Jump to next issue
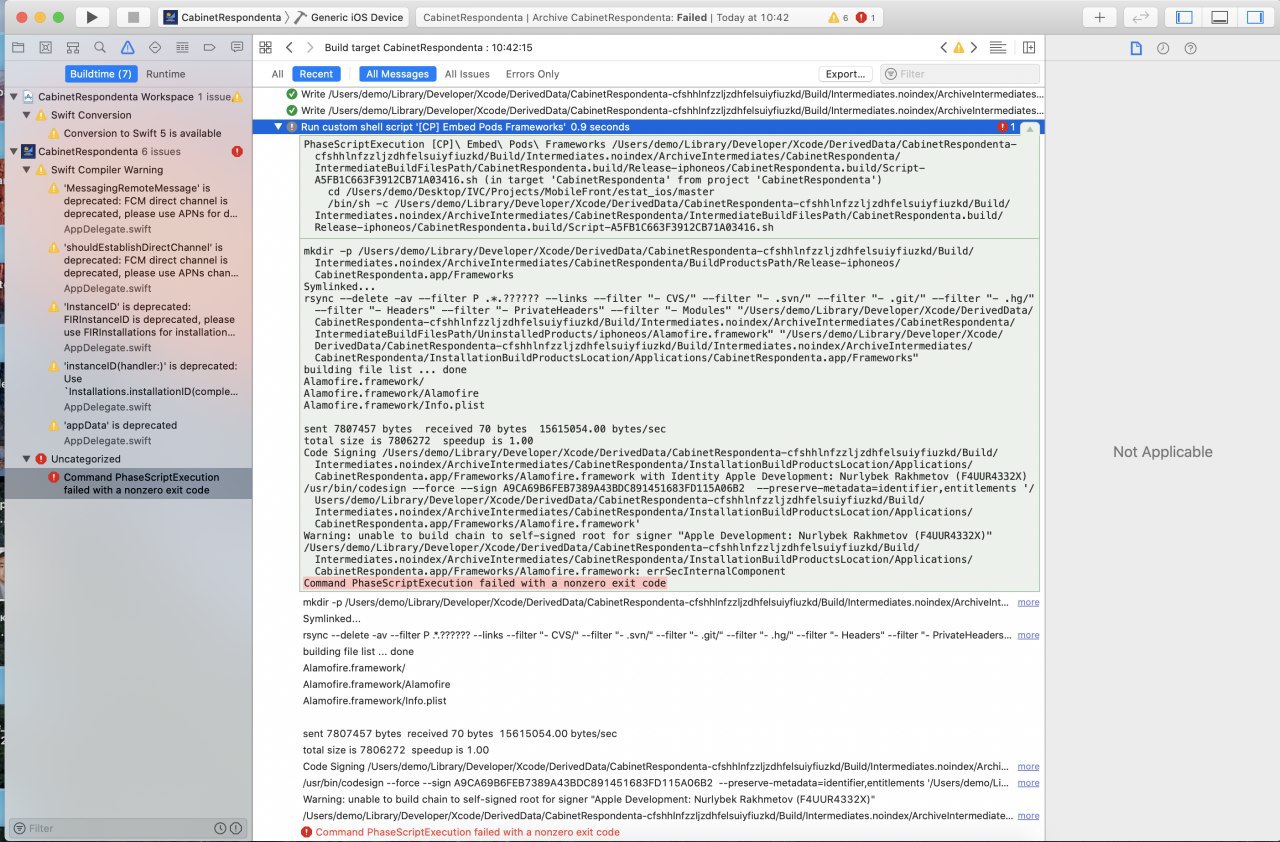1280x842 pixels. pyautogui.click(x=972, y=47)
